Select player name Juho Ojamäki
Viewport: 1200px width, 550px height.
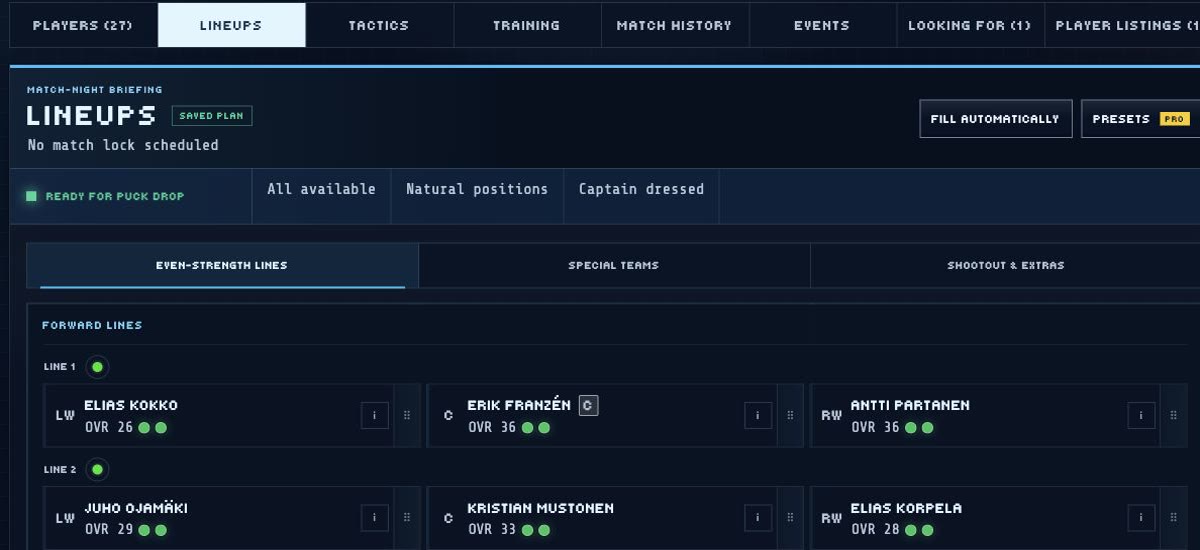tap(136, 508)
